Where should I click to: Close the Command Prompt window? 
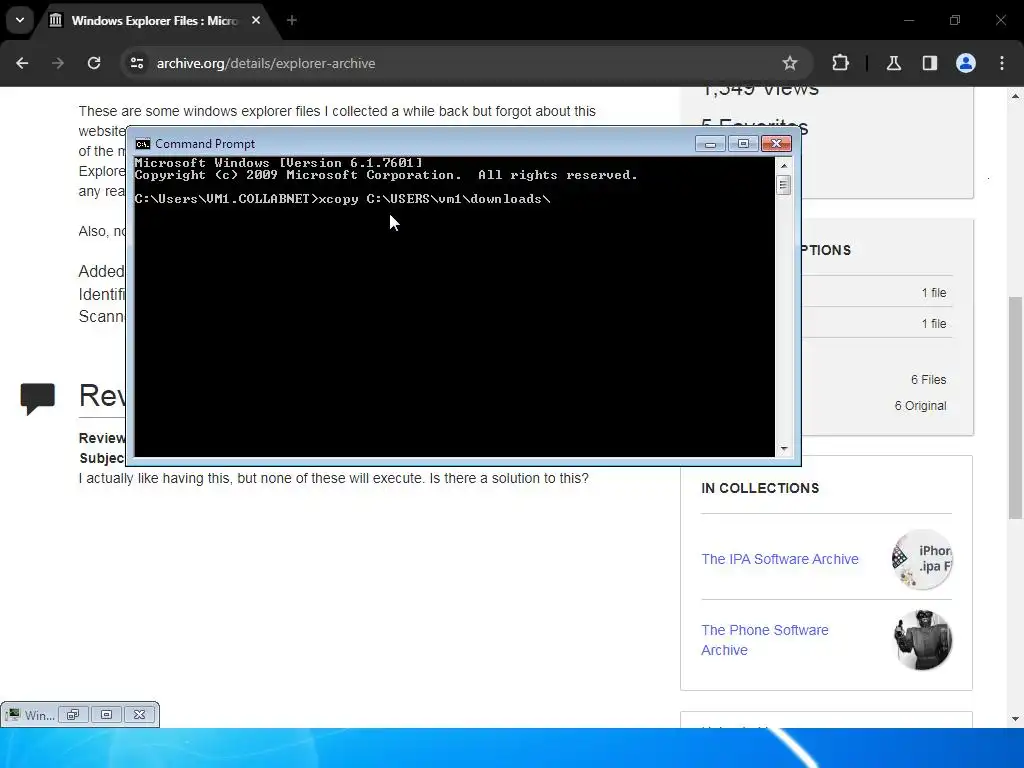point(776,144)
